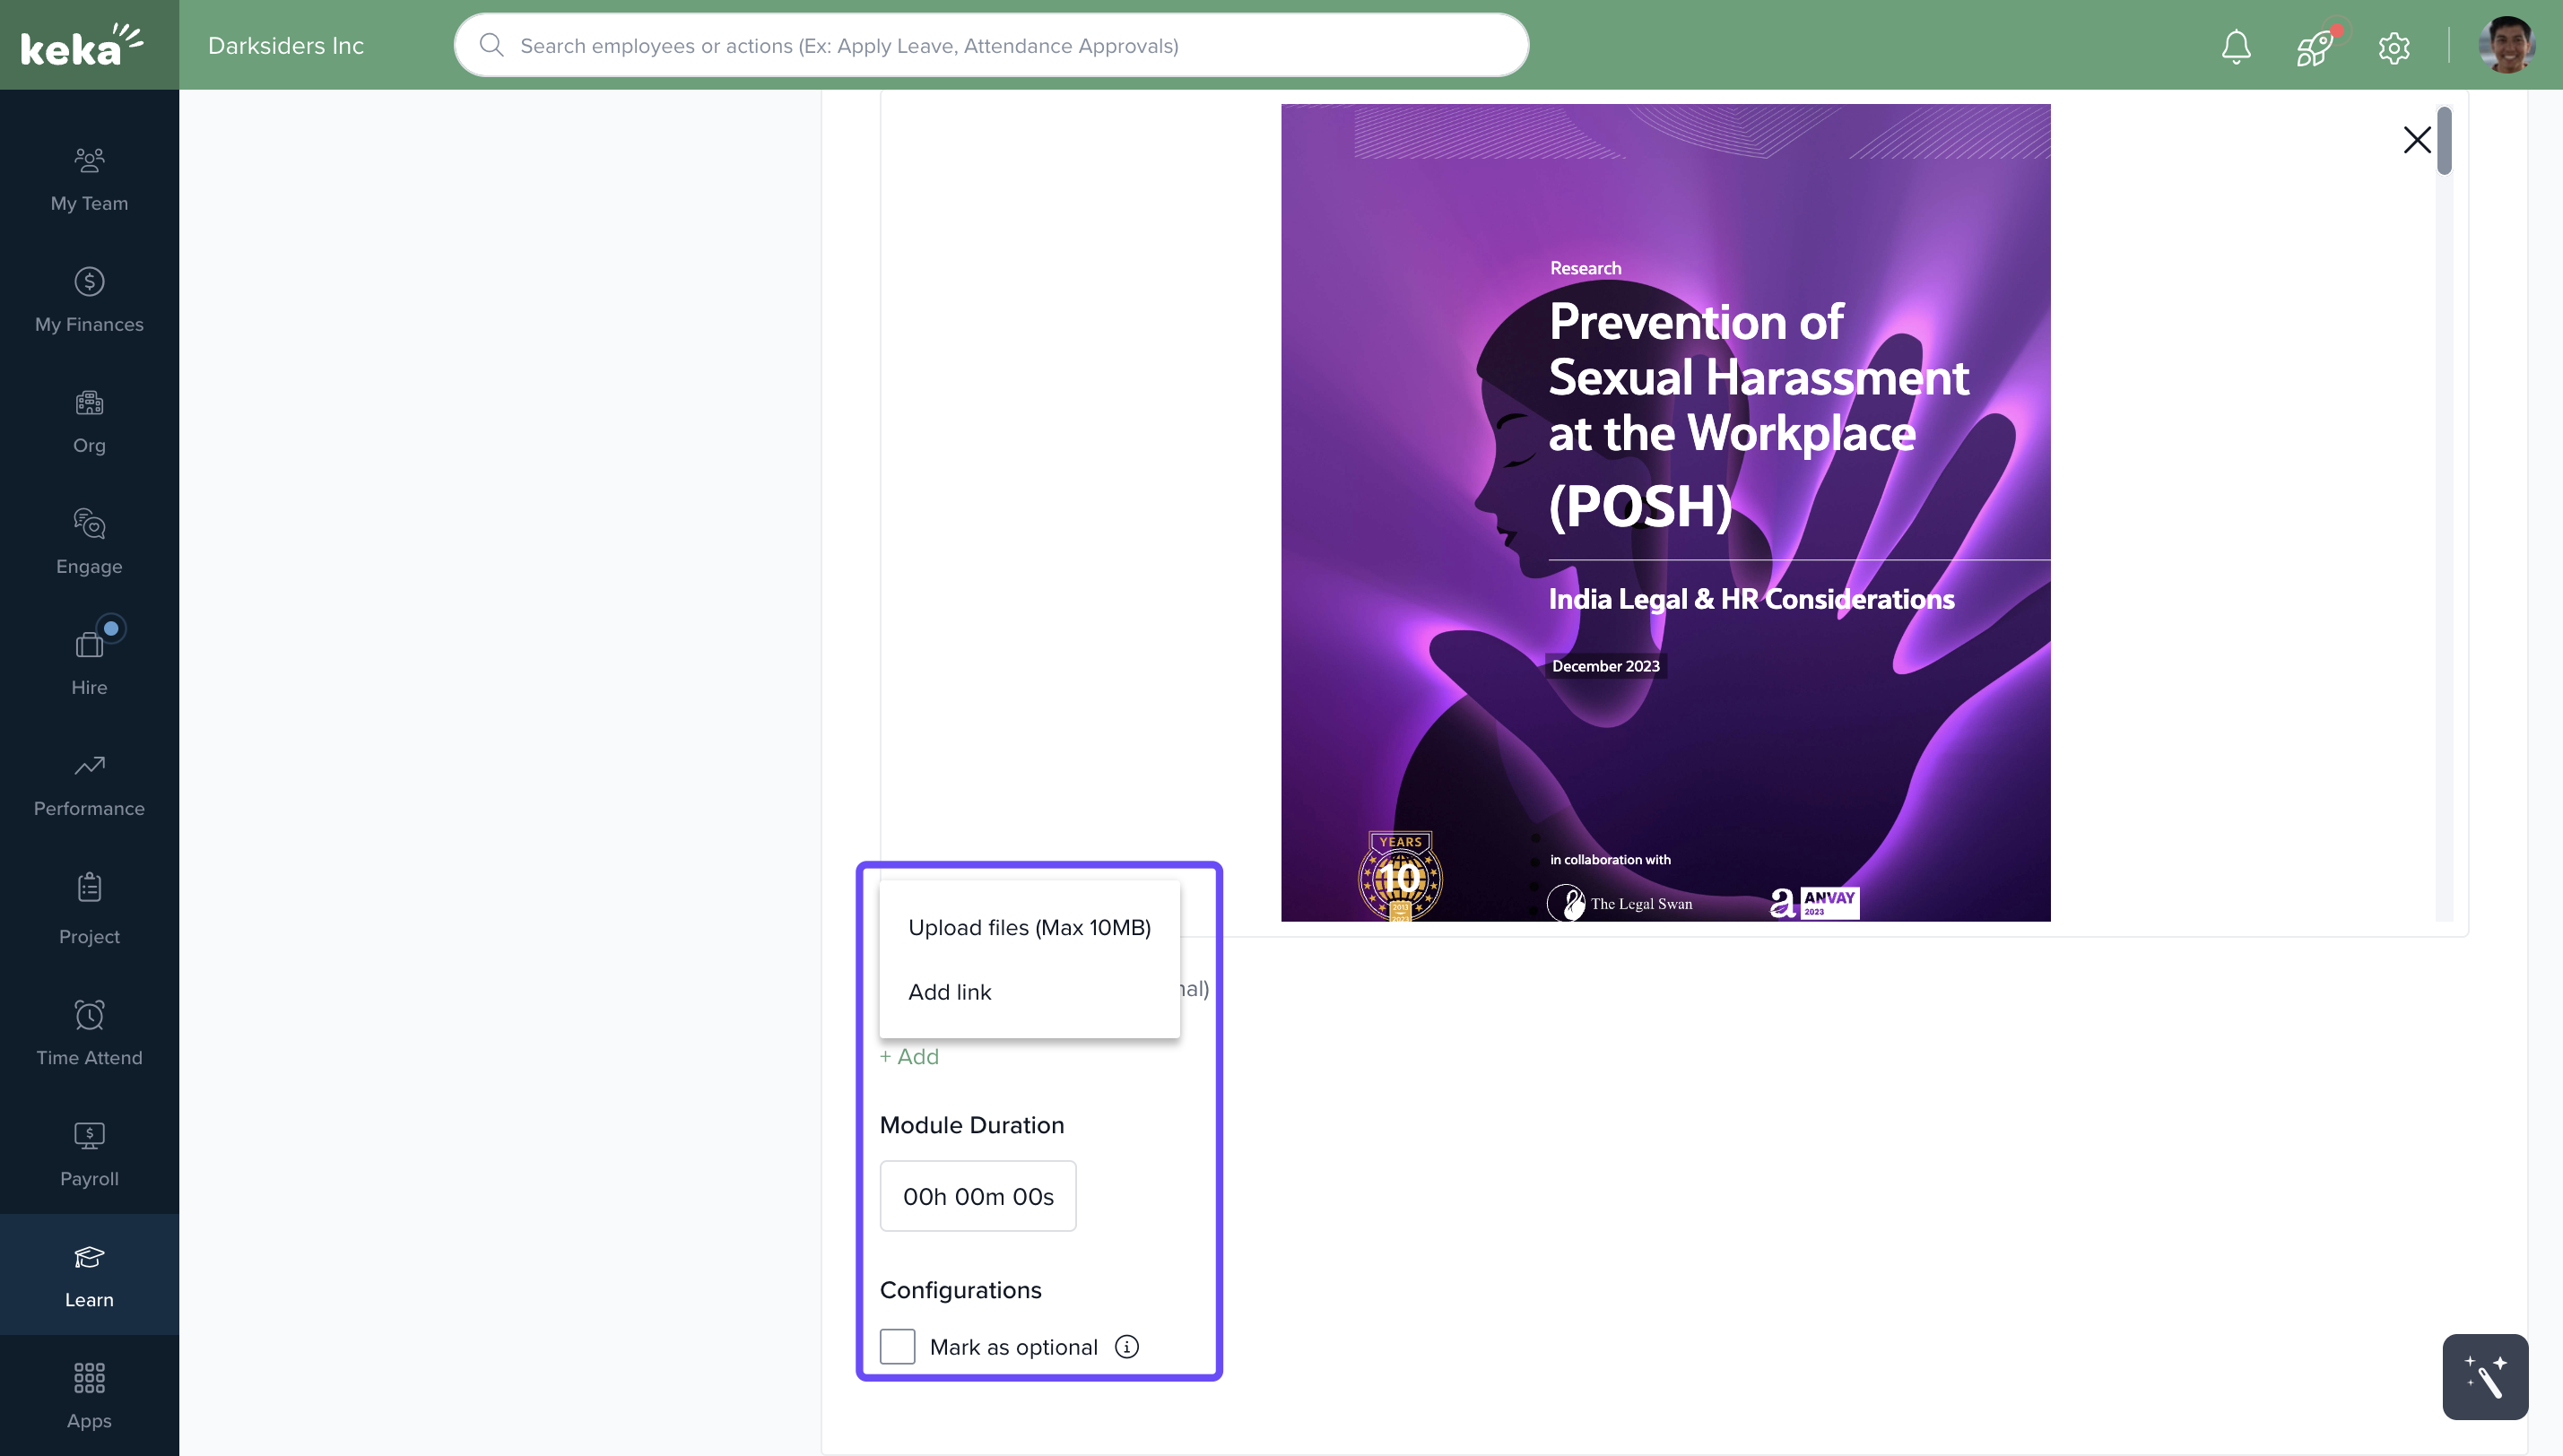Open the Org module

click(x=88, y=421)
